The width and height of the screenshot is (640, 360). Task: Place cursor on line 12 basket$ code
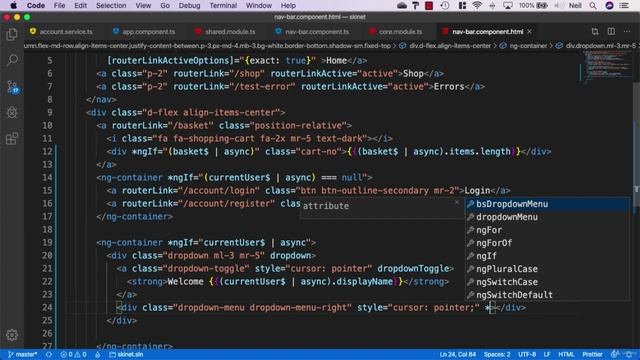(191, 151)
